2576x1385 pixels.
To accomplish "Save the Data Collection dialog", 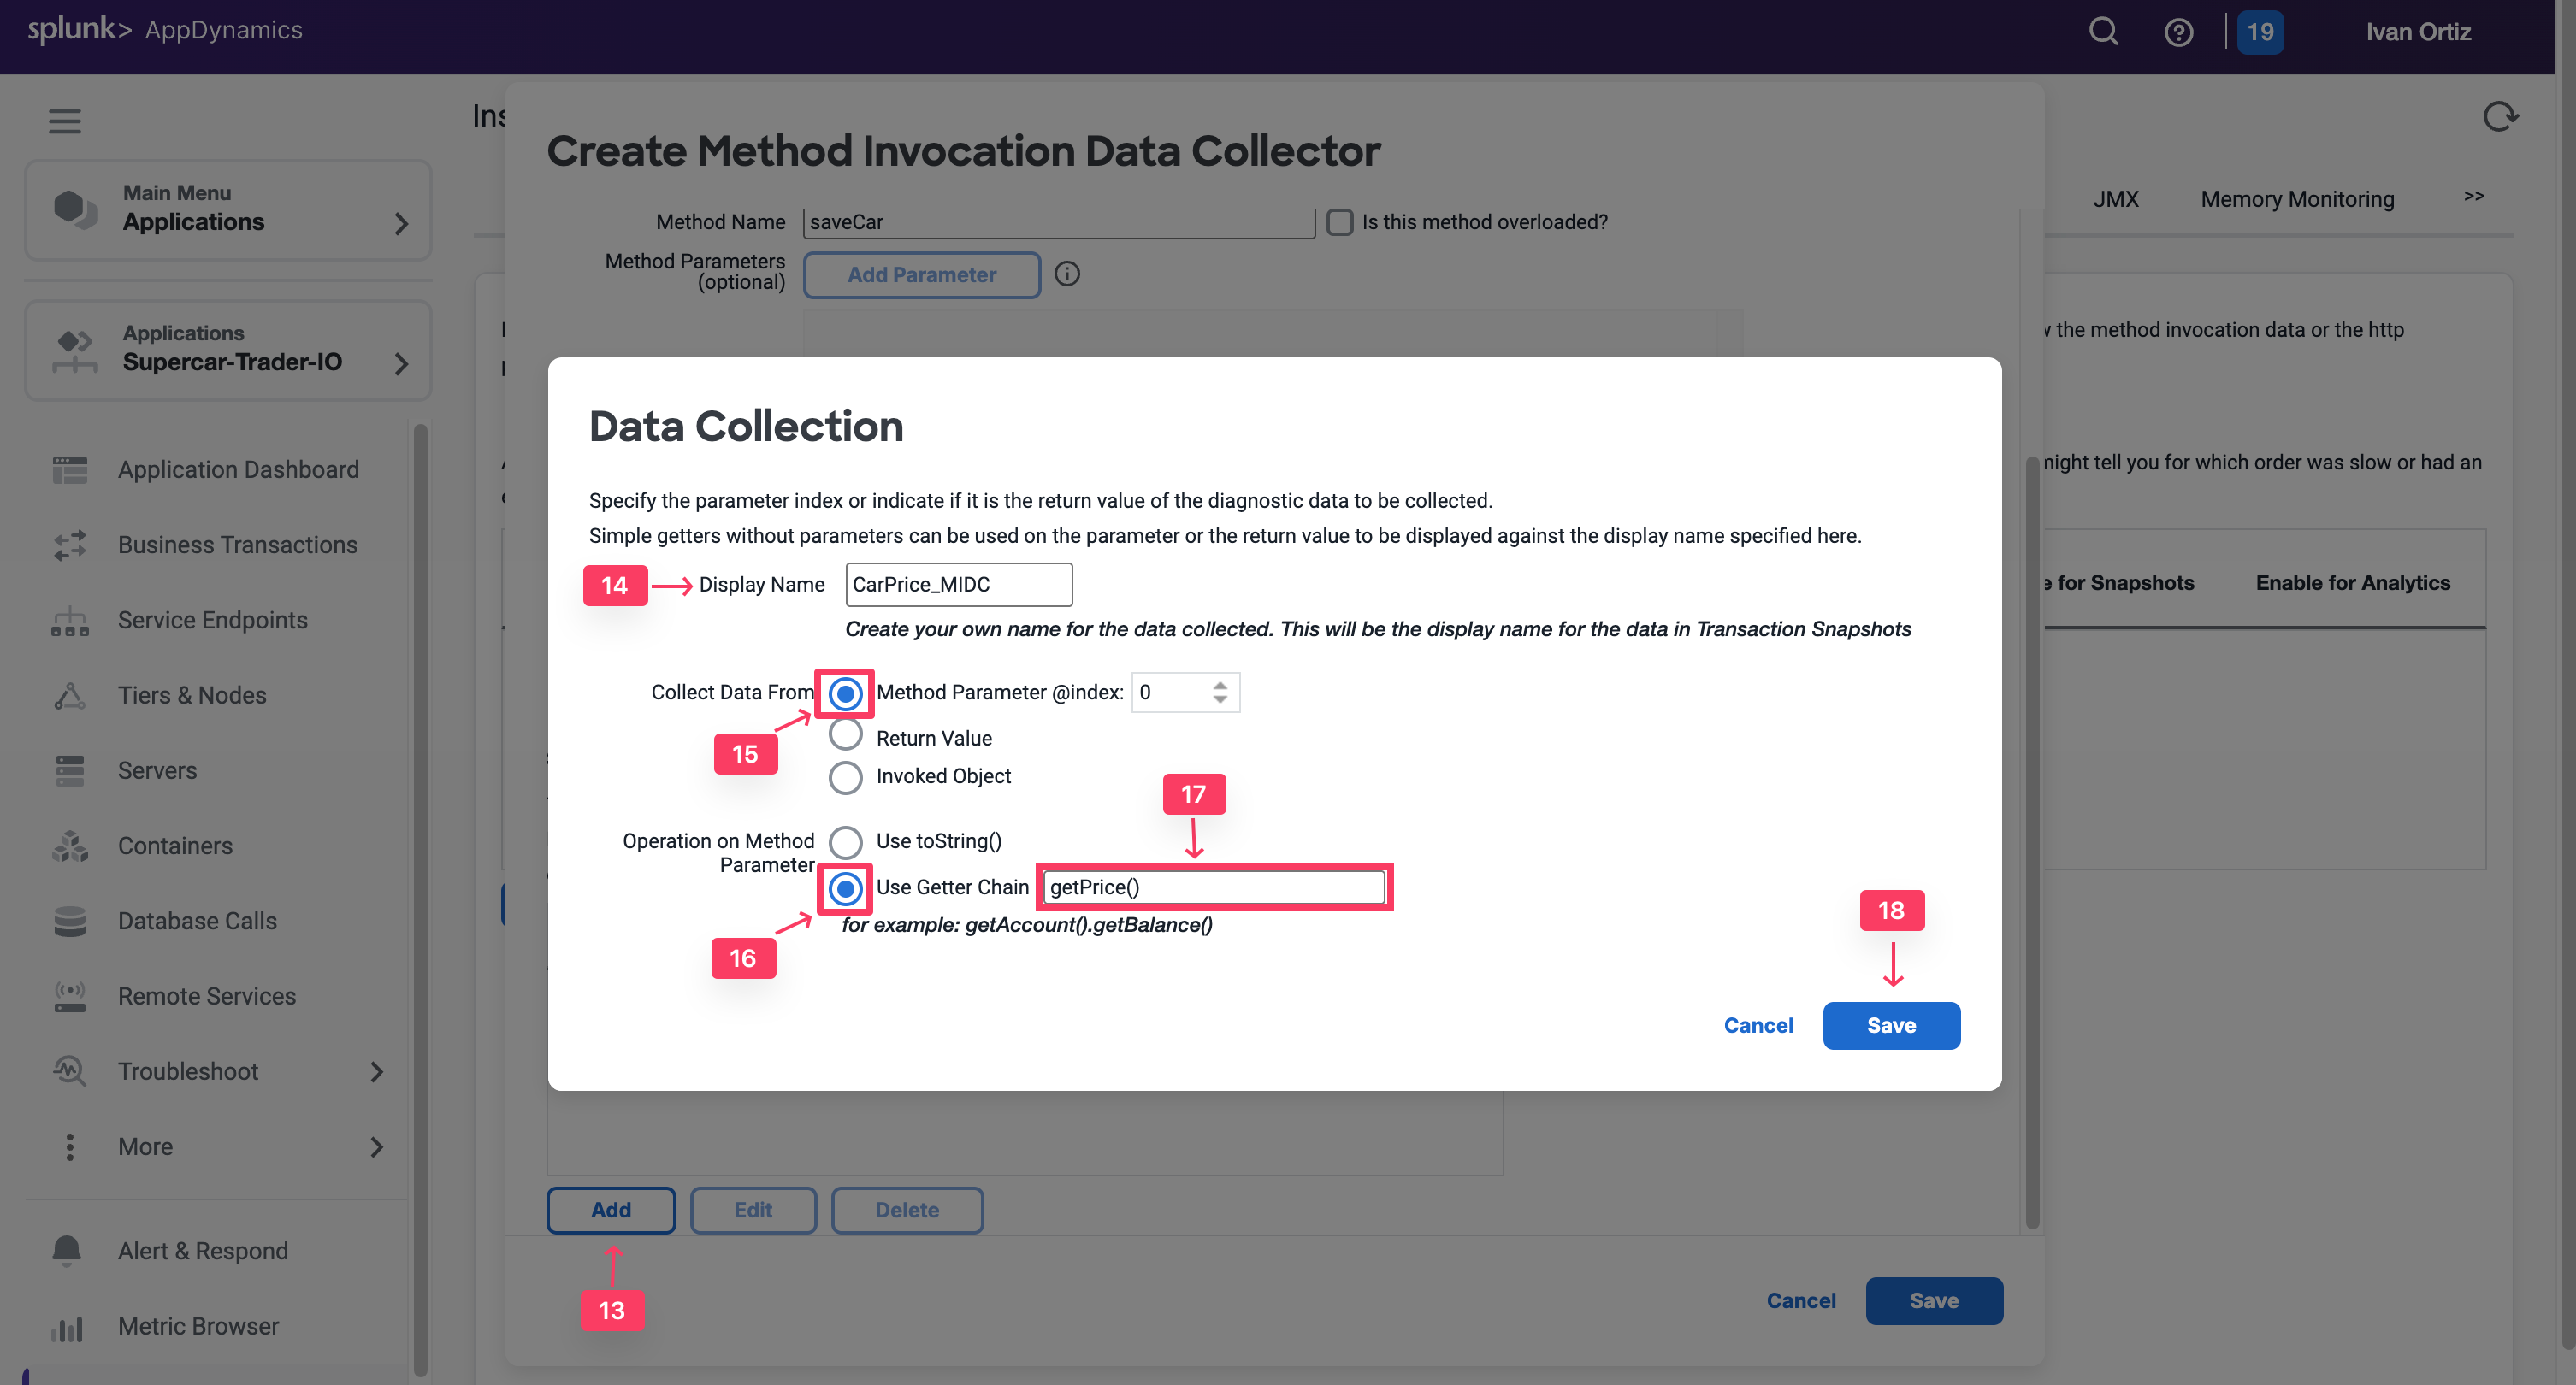I will [x=1890, y=1025].
